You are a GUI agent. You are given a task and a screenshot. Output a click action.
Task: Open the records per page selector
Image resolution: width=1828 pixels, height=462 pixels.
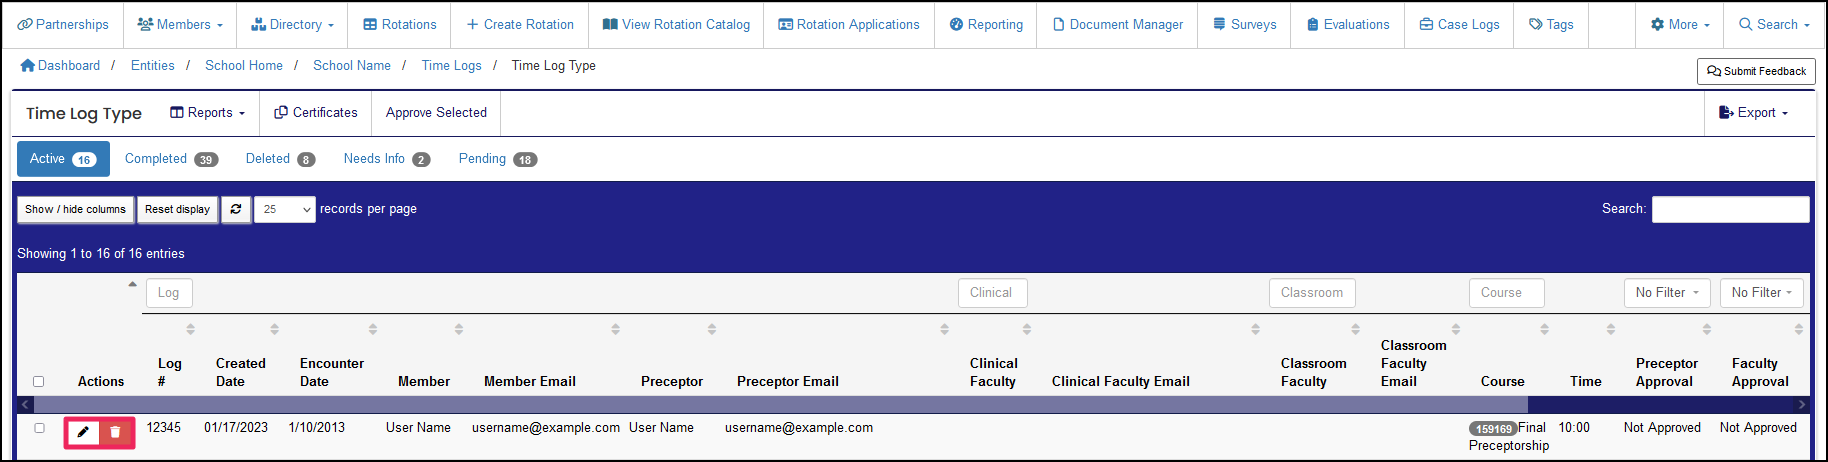pos(285,209)
